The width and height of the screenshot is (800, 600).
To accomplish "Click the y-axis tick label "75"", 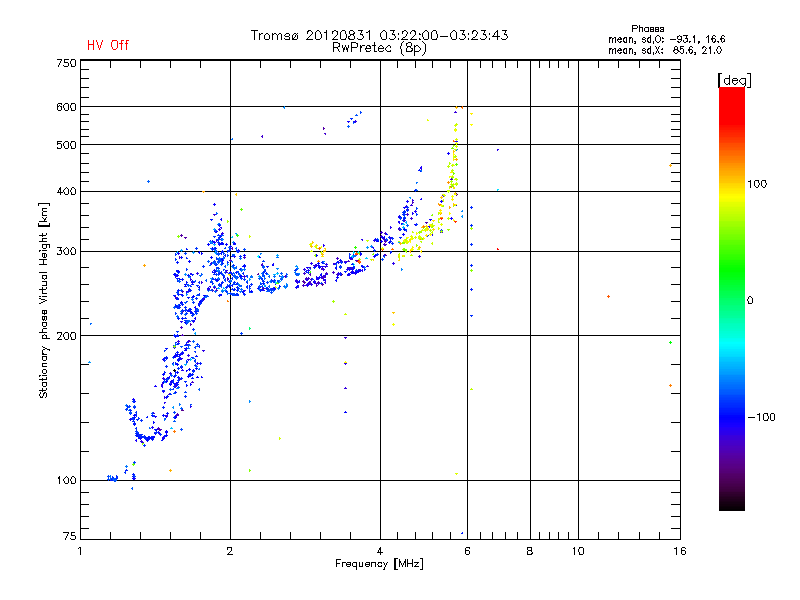I will 70,536.
